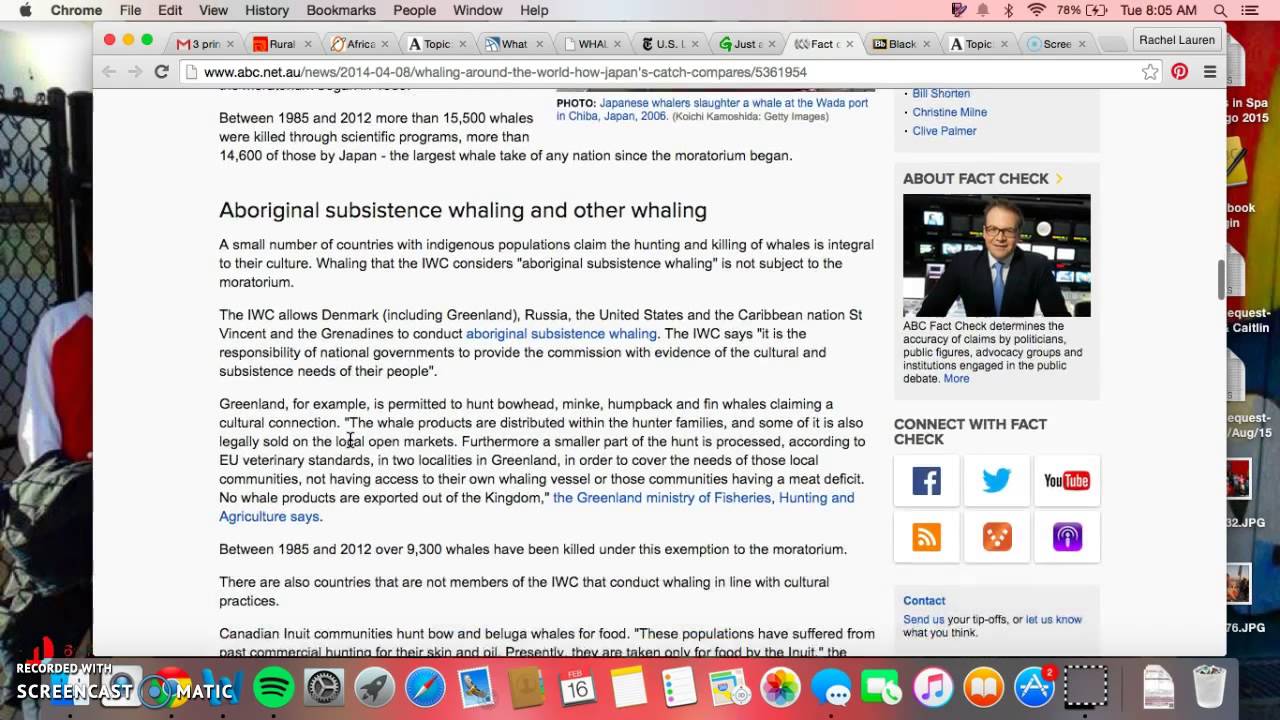The width and height of the screenshot is (1280, 720).
Task: Open the Bookmarks menu
Action: [x=341, y=10]
